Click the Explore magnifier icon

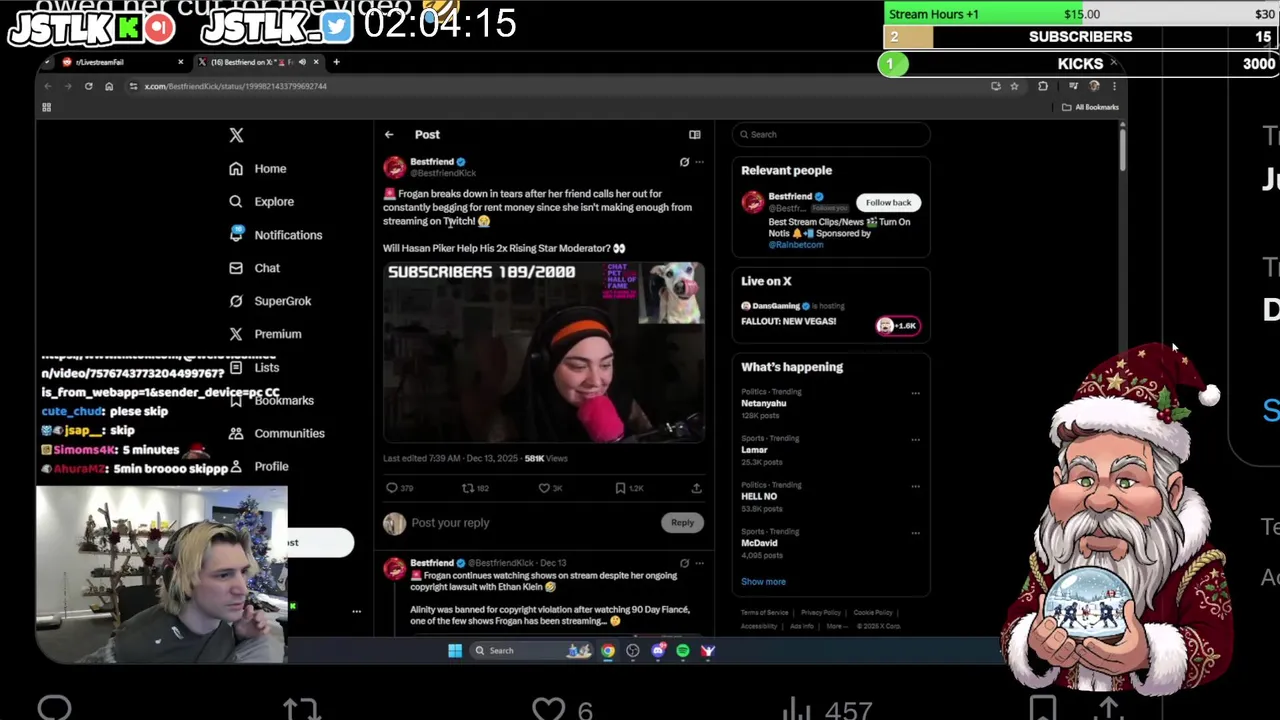point(236,202)
